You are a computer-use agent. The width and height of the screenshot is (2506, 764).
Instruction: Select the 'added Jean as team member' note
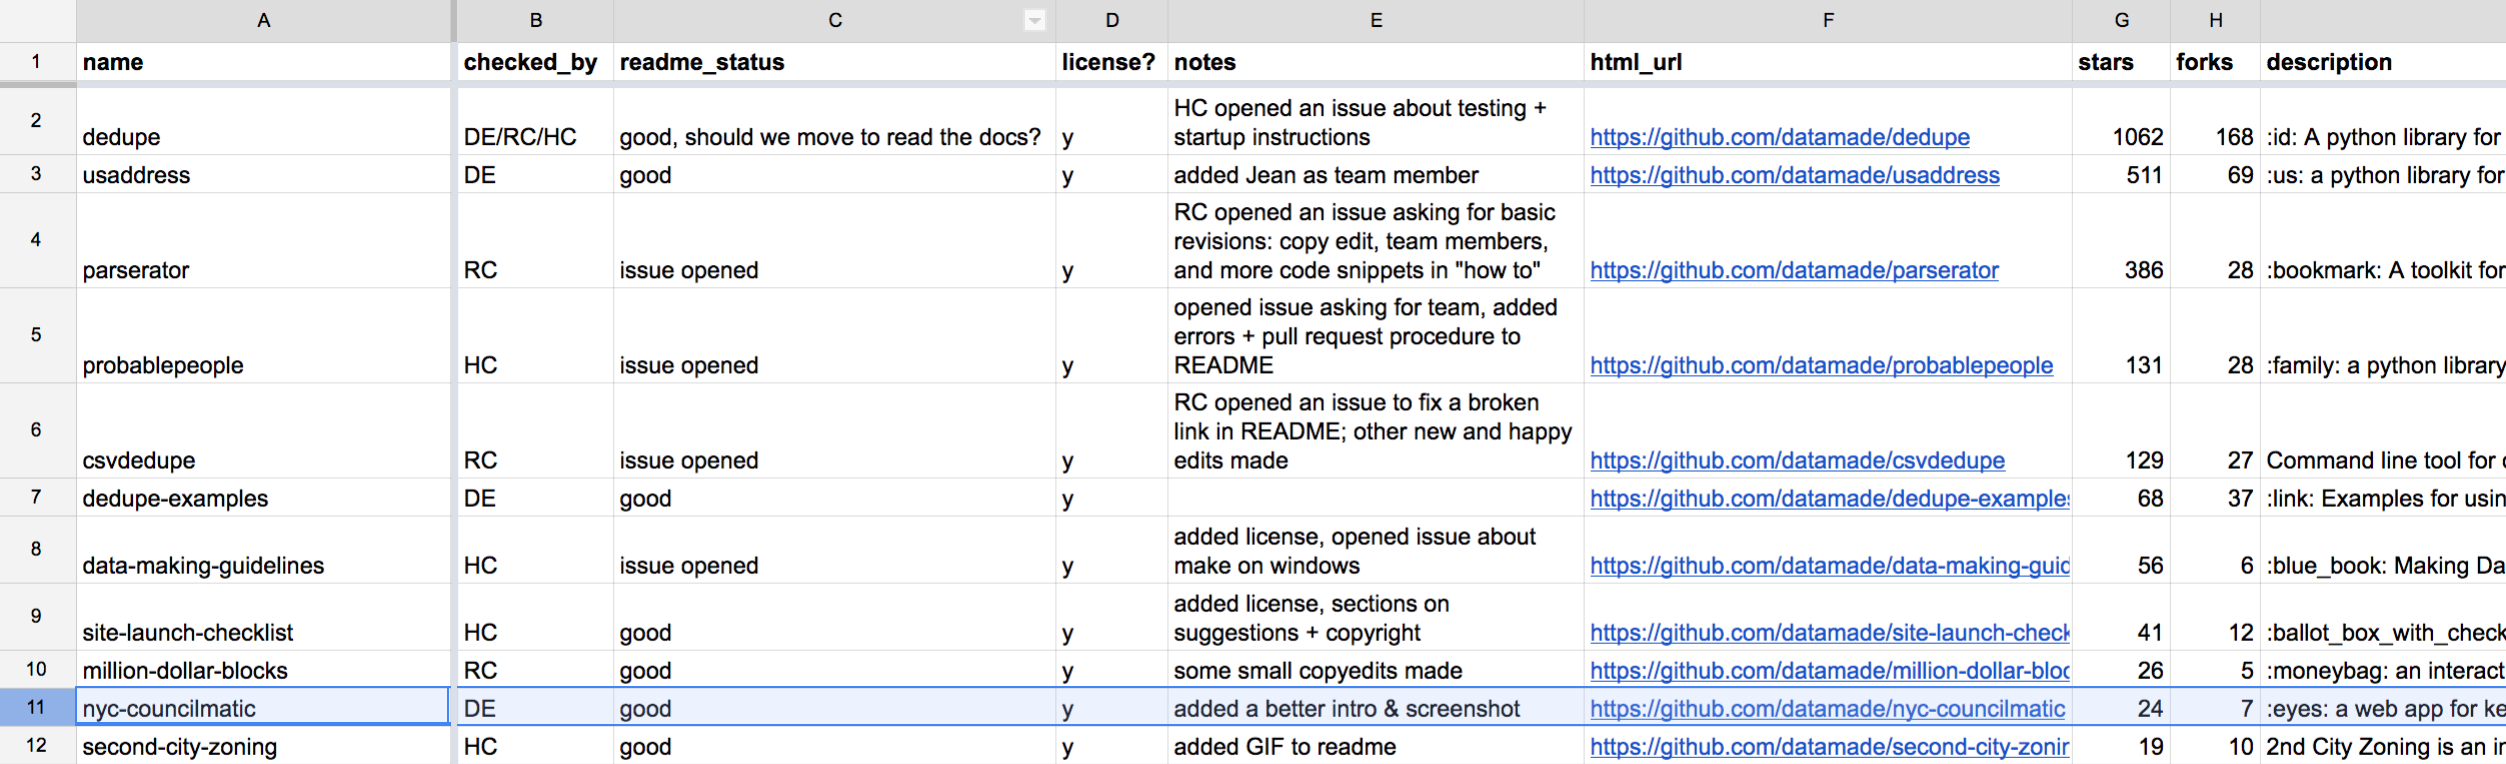[1376, 174]
